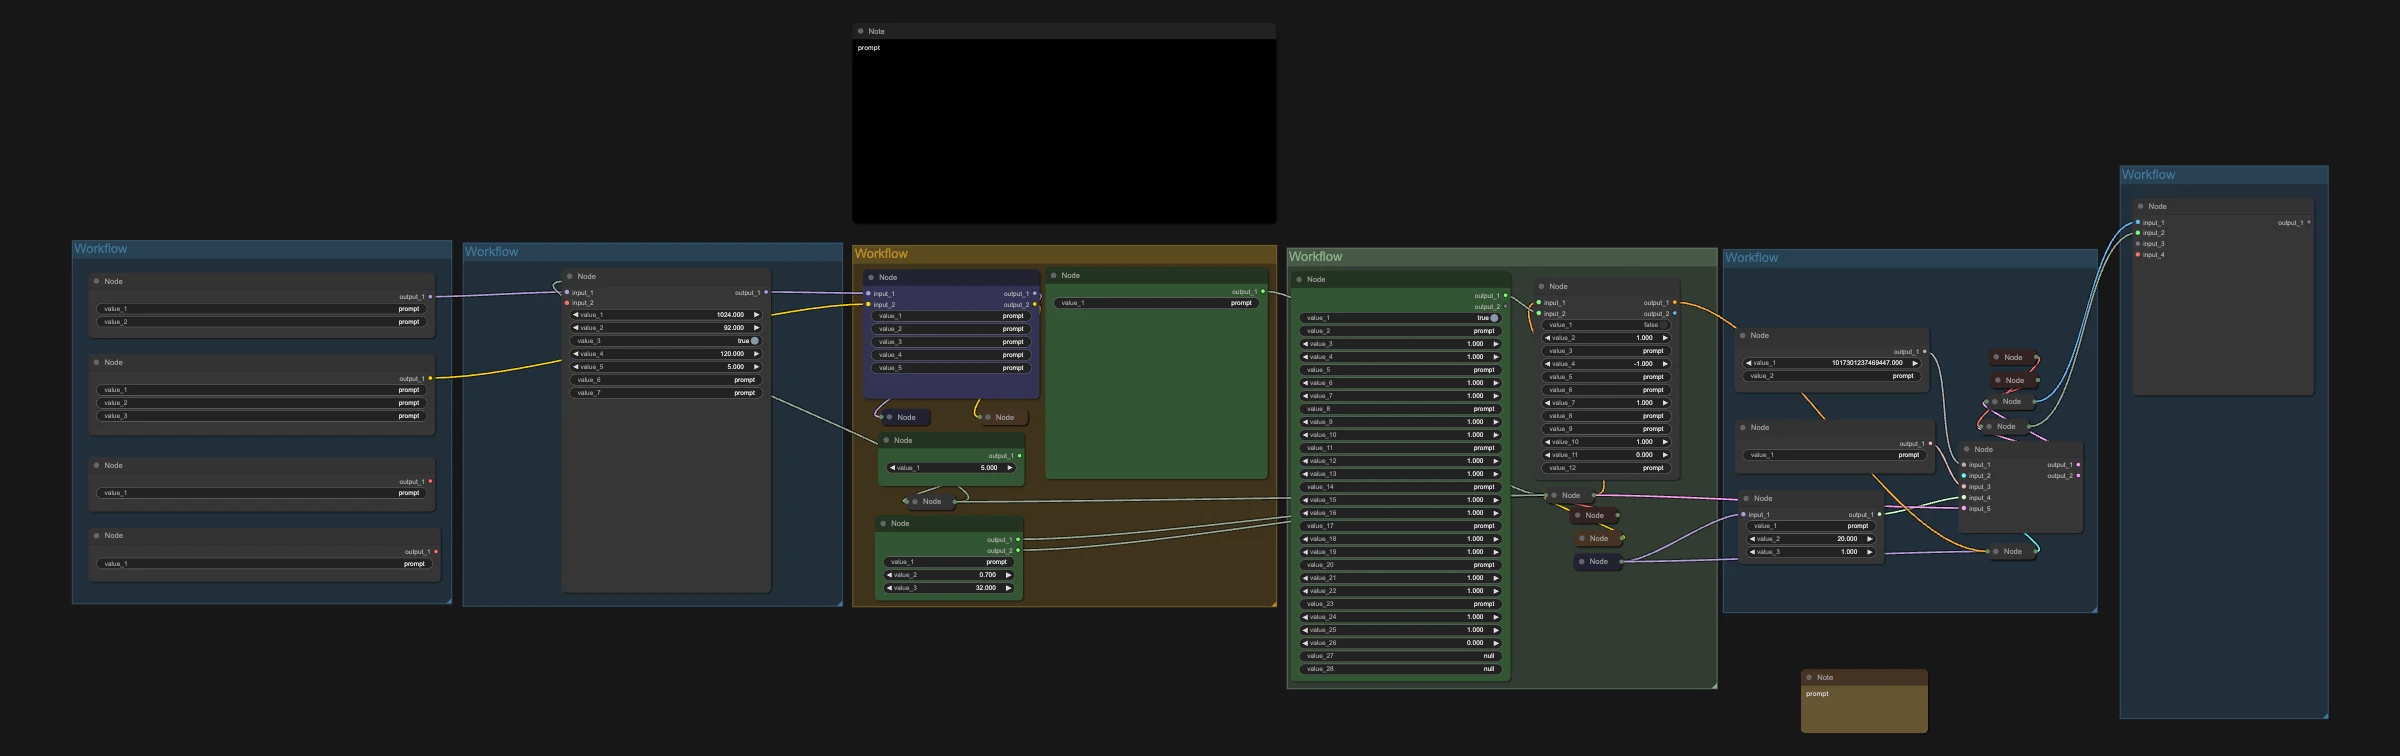Viewport: 2400px width, 756px height.
Task: Click value_2 prompt field below the seed value
Action: click(1831, 376)
